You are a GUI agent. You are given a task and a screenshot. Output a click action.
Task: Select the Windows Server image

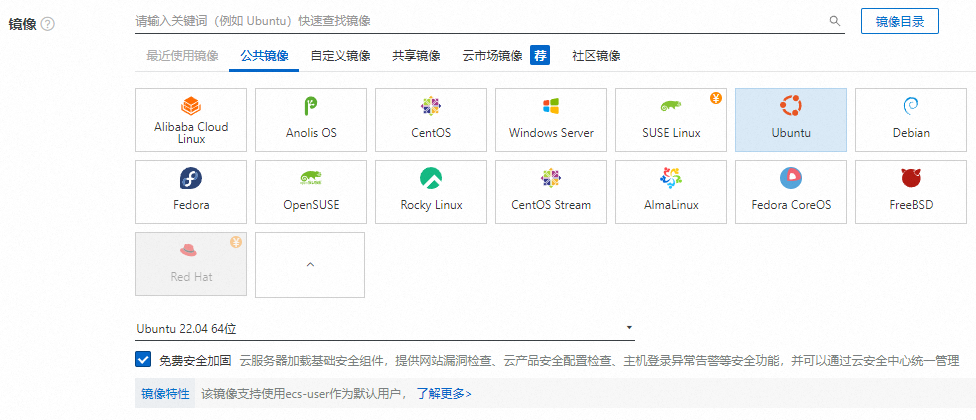[551, 120]
